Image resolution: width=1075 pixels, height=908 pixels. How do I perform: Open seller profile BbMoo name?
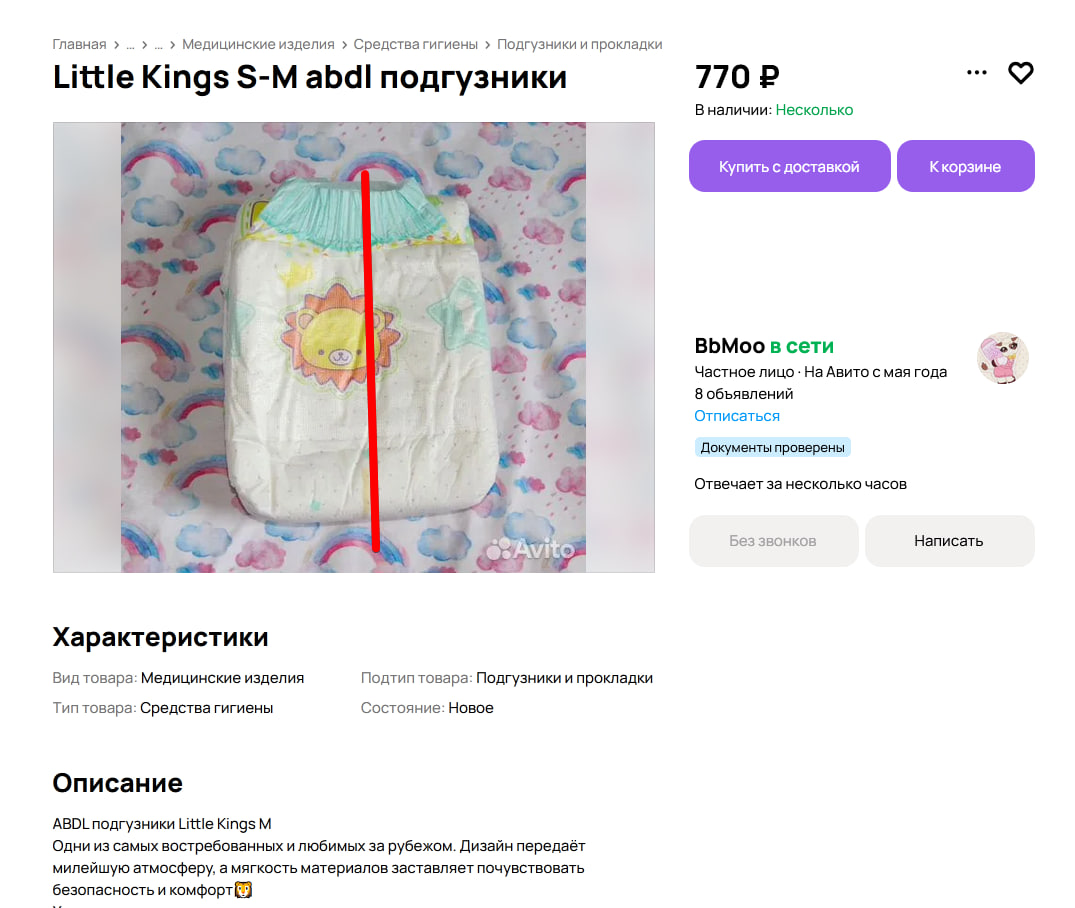pos(729,346)
